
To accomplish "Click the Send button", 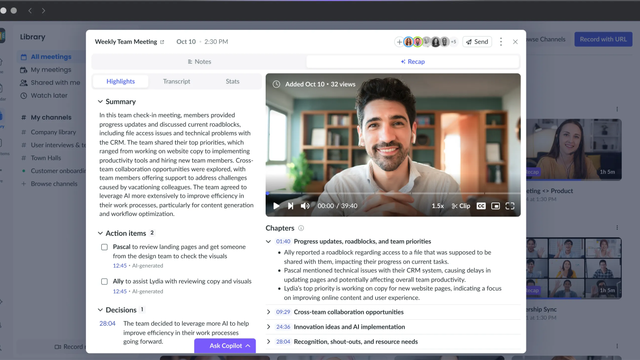I will click(477, 42).
